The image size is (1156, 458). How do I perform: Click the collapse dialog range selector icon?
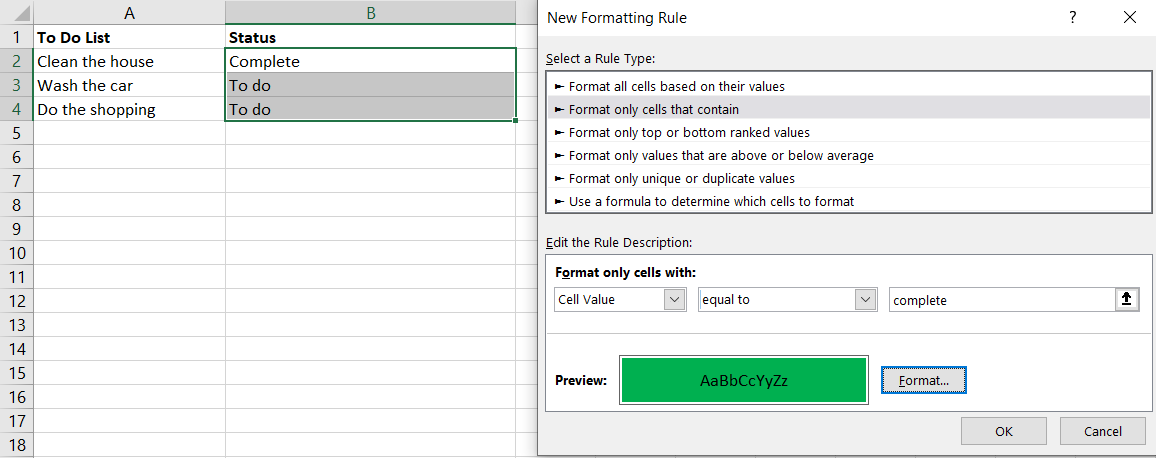click(x=1127, y=299)
